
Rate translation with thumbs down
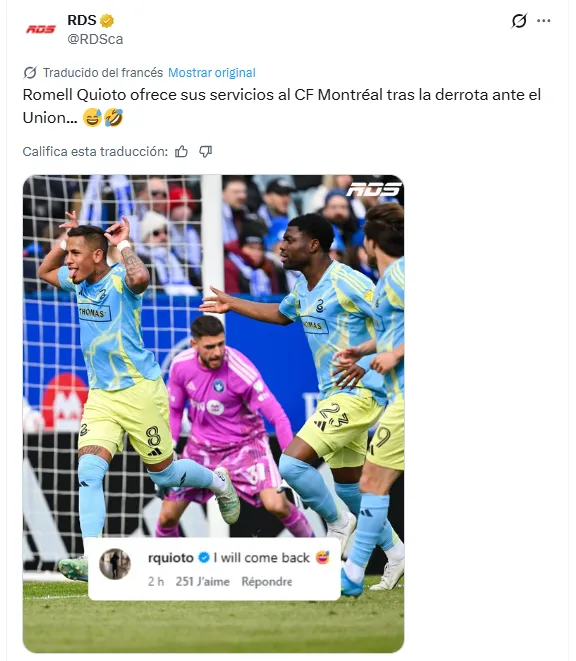205,151
